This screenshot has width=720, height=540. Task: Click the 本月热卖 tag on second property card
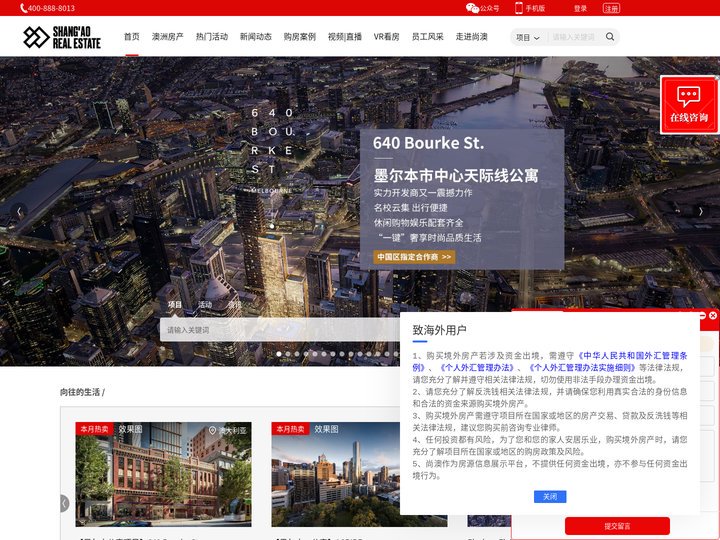point(290,429)
